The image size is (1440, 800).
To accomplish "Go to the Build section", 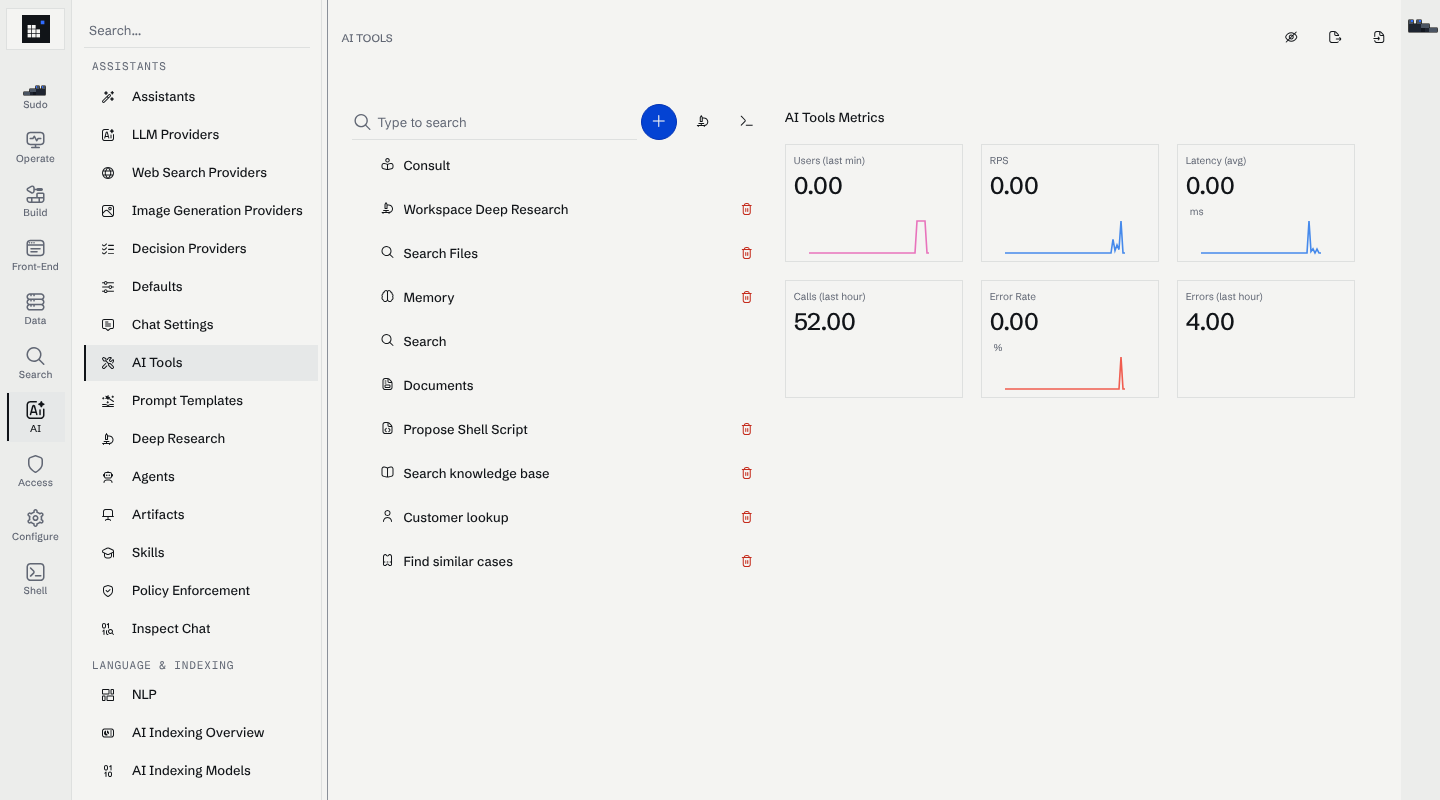I will [35, 201].
